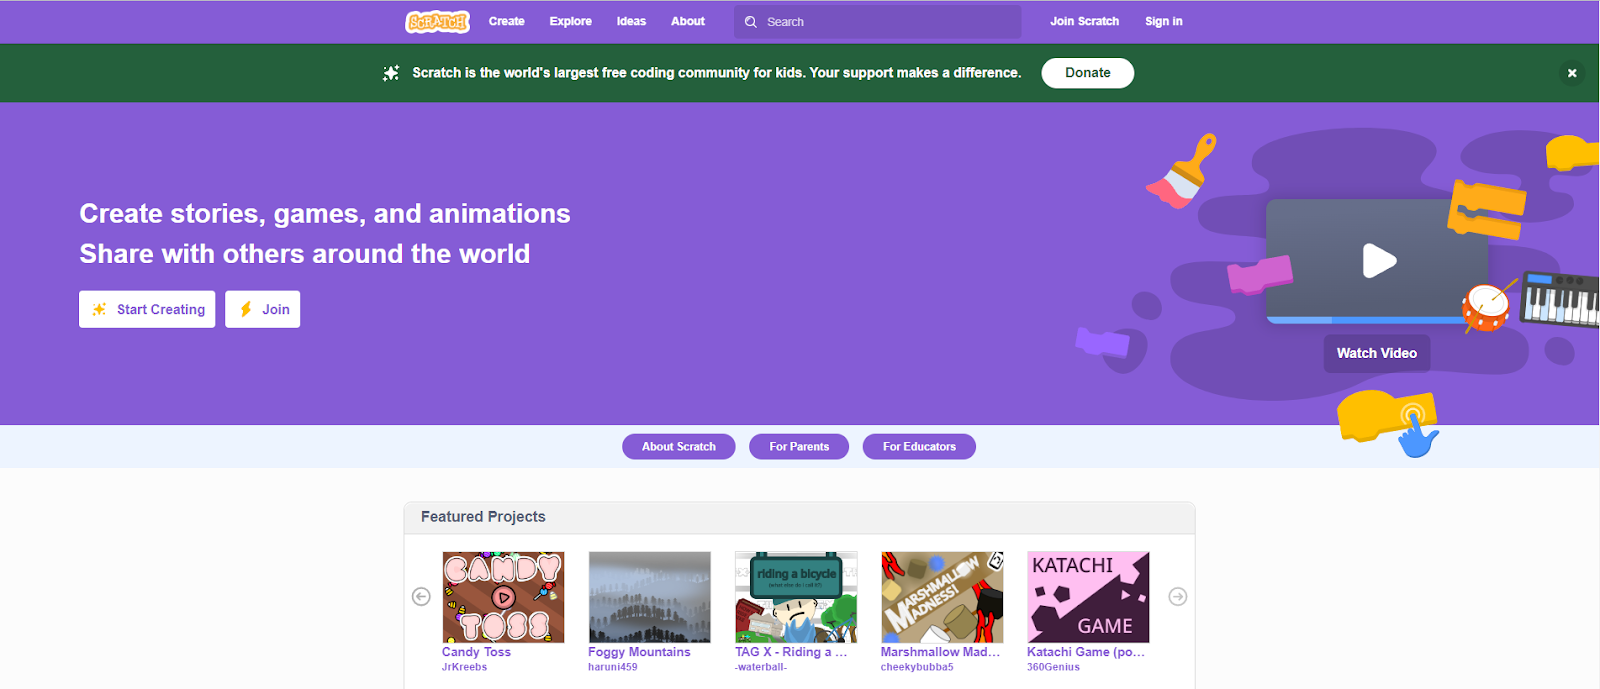Show previous featured projects
The image size is (1600, 689).
[421, 597]
